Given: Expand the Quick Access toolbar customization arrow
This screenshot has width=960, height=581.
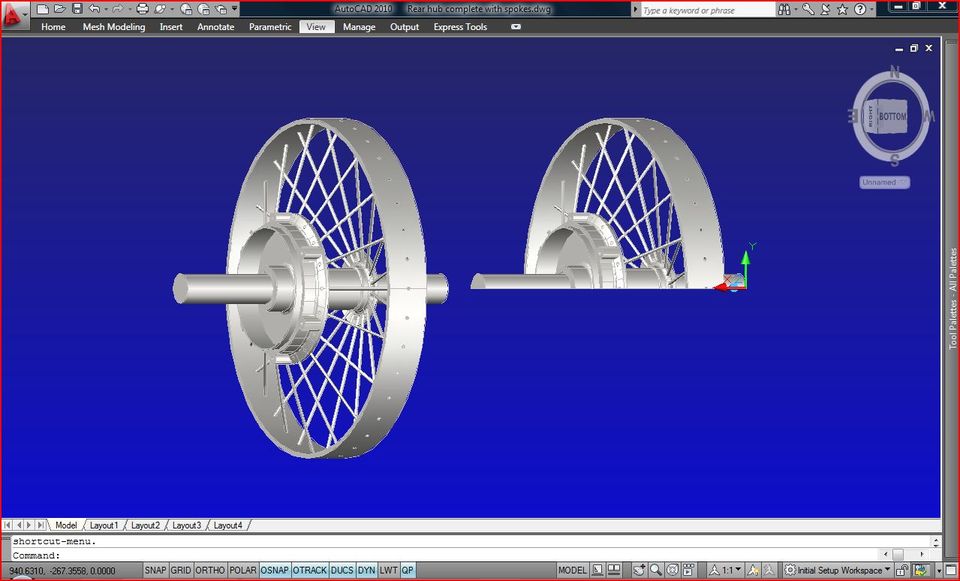Looking at the screenshot, I should pos(235,8).
